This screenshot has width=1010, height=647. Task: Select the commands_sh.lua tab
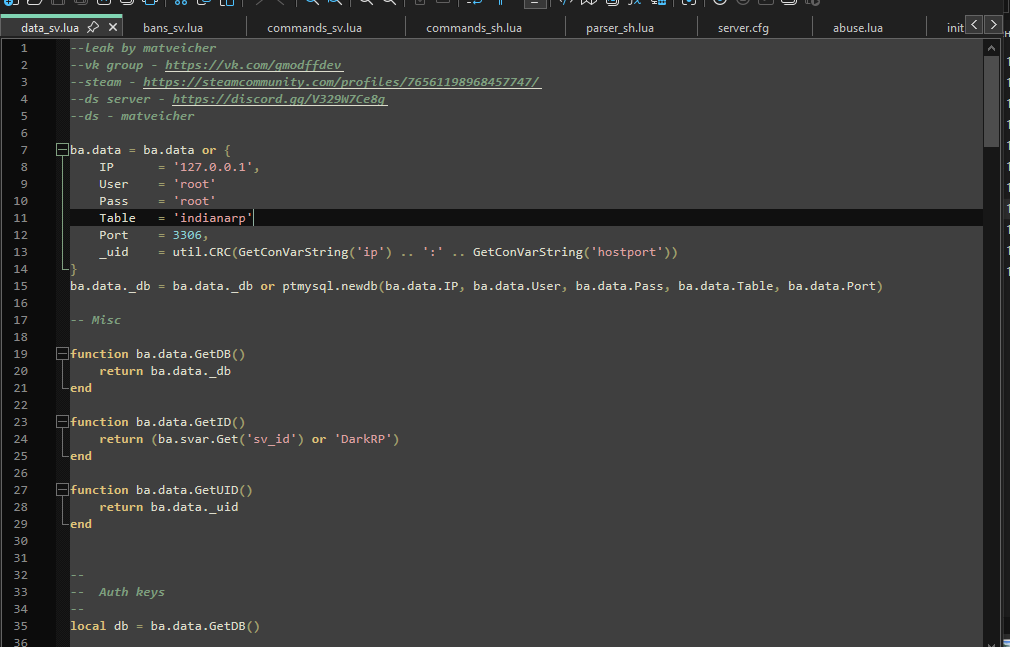pyautogui.click(x=473, y=28)
